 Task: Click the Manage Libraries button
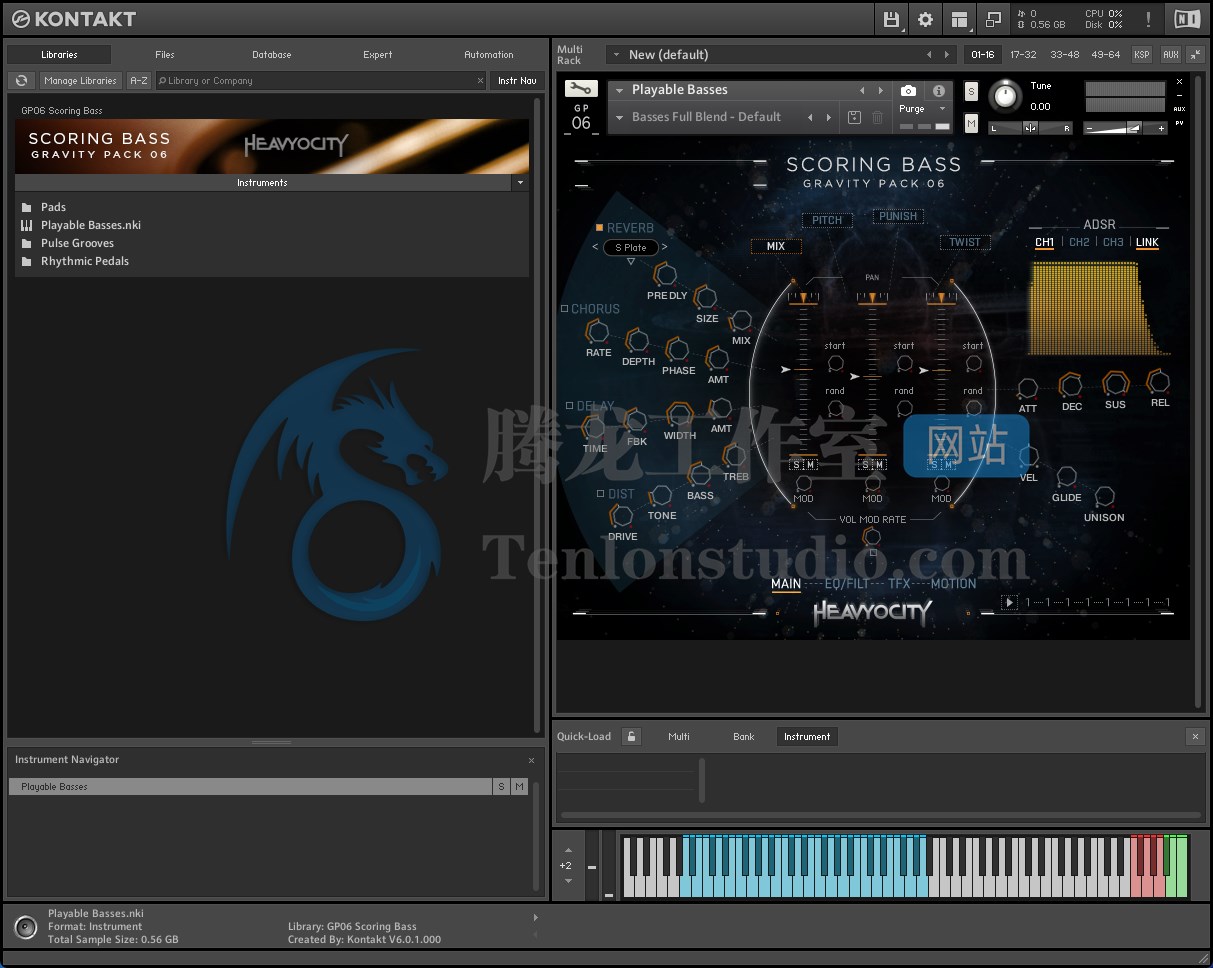point(80,80)
